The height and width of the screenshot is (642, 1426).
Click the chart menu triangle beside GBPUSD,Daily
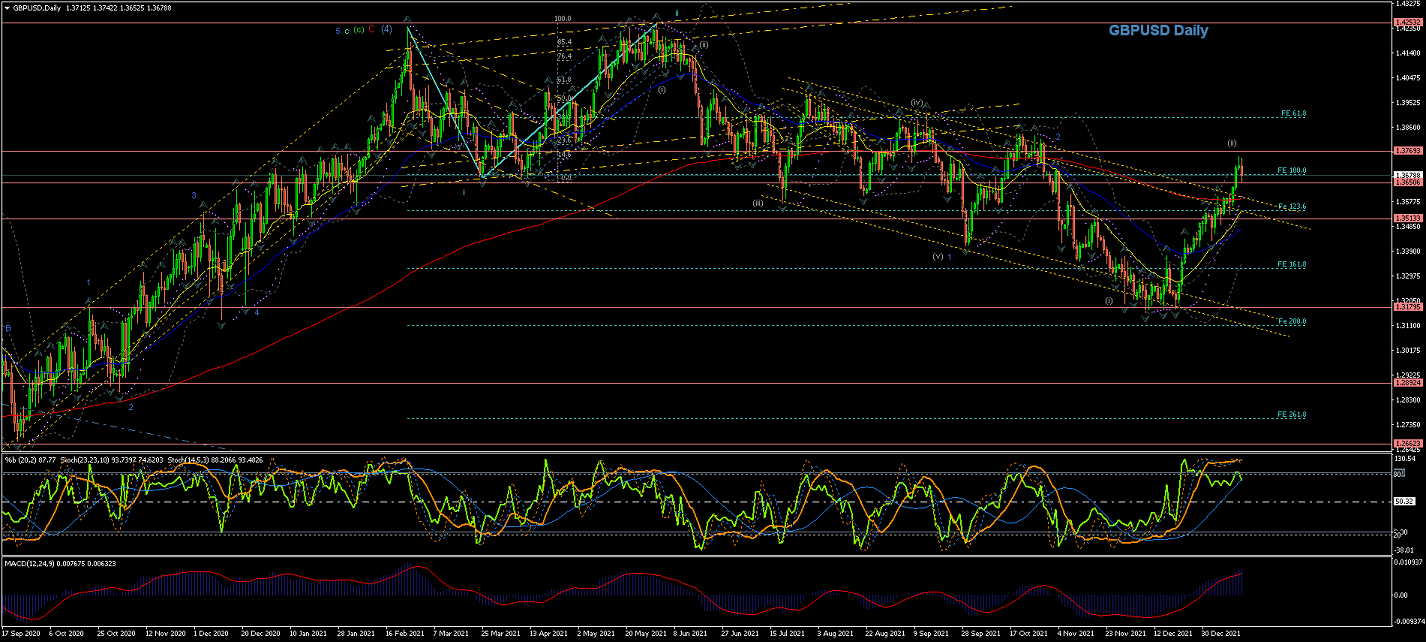(5, 6)
